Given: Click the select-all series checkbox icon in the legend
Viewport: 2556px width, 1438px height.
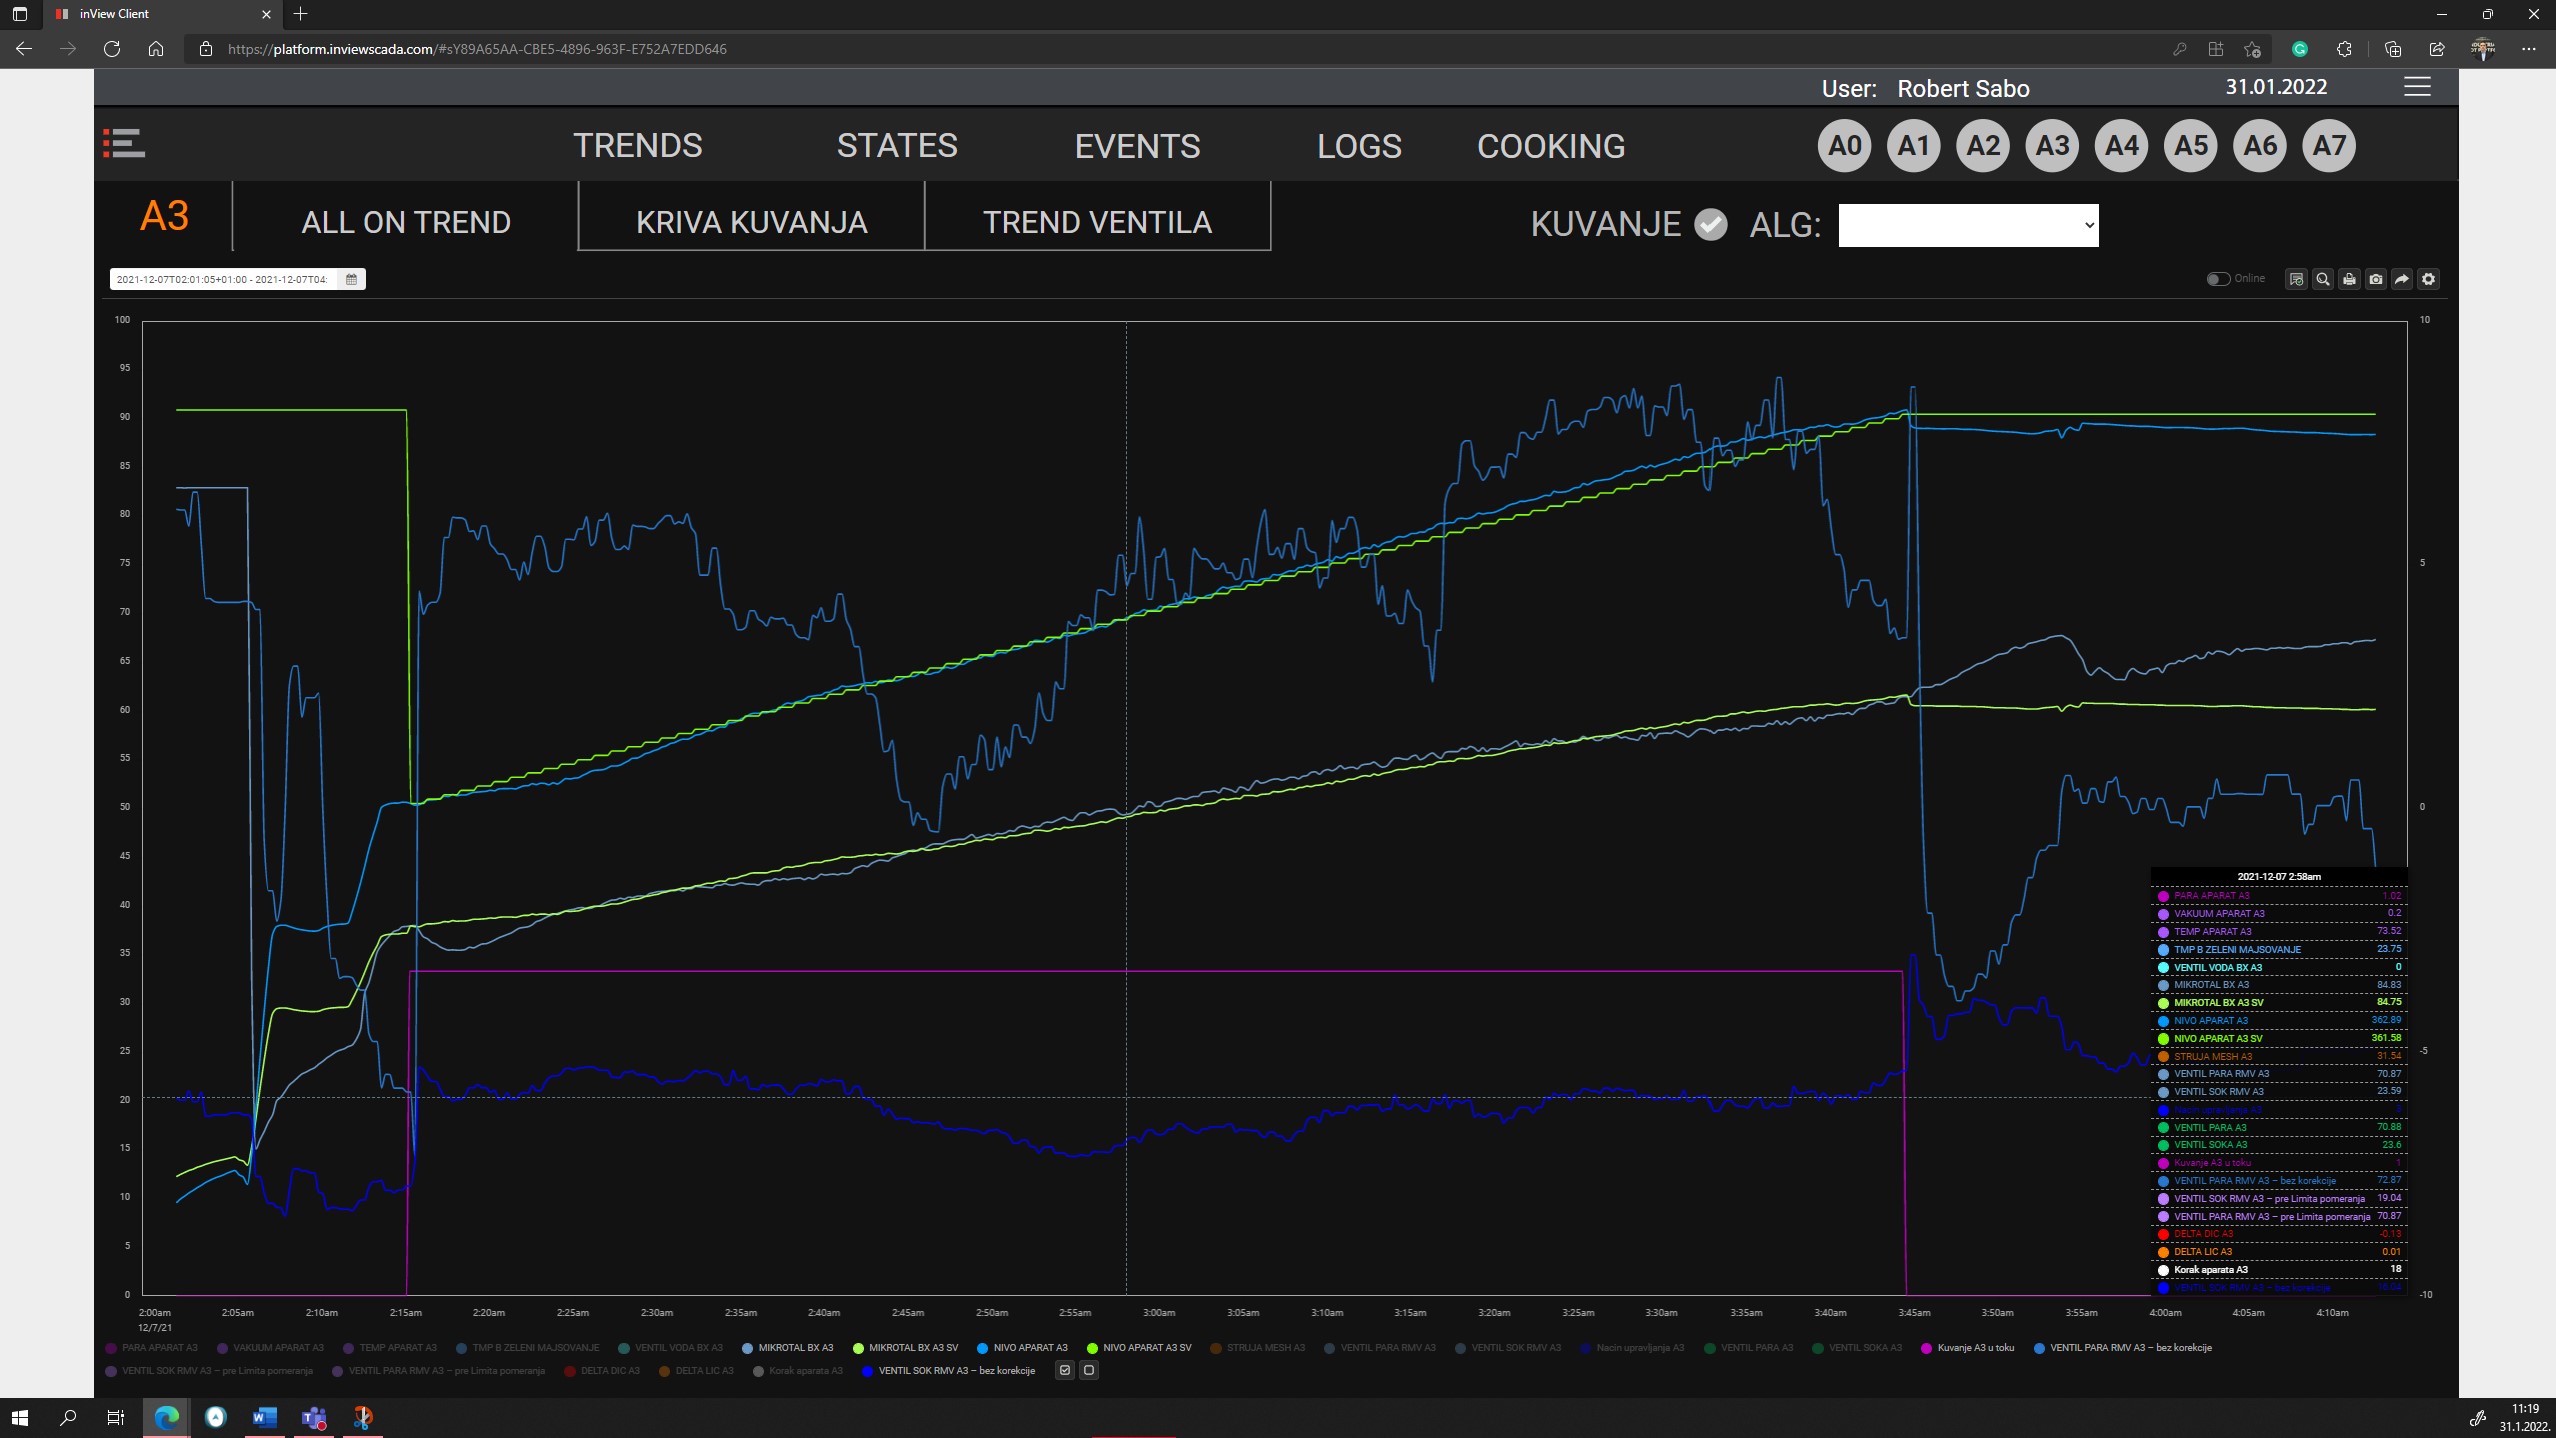Looking at the screenshot, I should [1065, 1370].
